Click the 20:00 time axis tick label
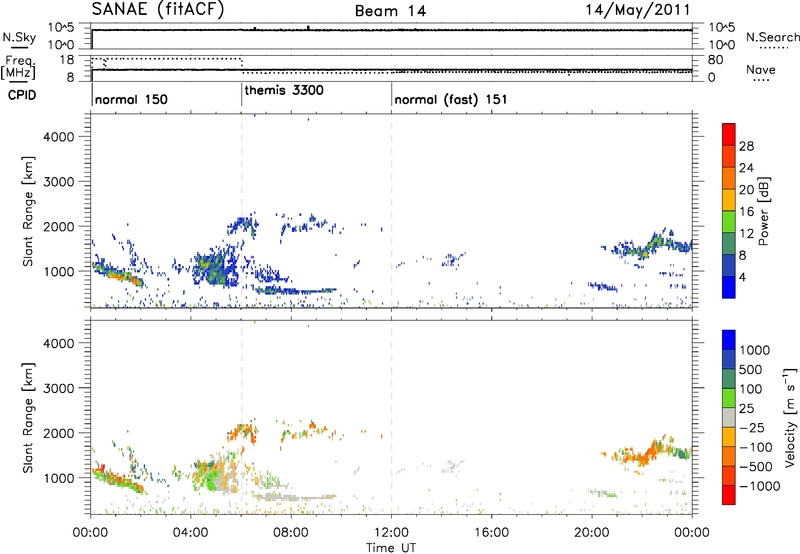 592,533
